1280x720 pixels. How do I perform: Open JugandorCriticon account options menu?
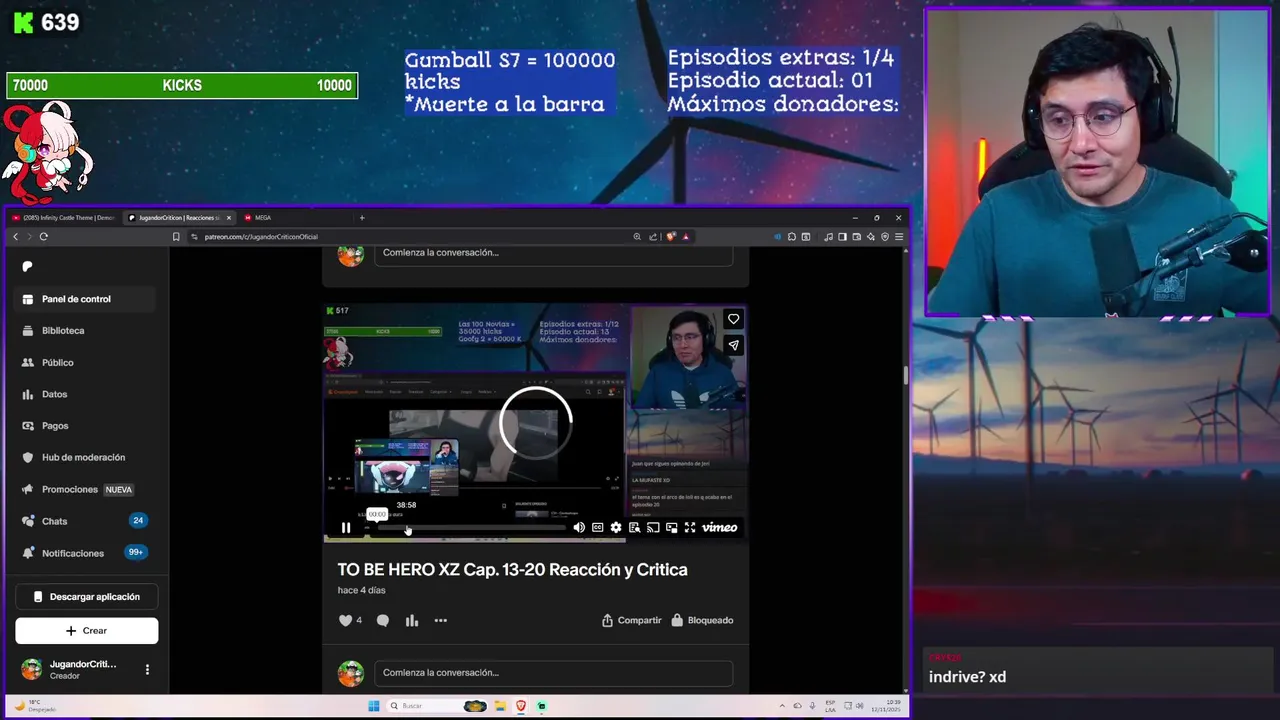point(147,670)
